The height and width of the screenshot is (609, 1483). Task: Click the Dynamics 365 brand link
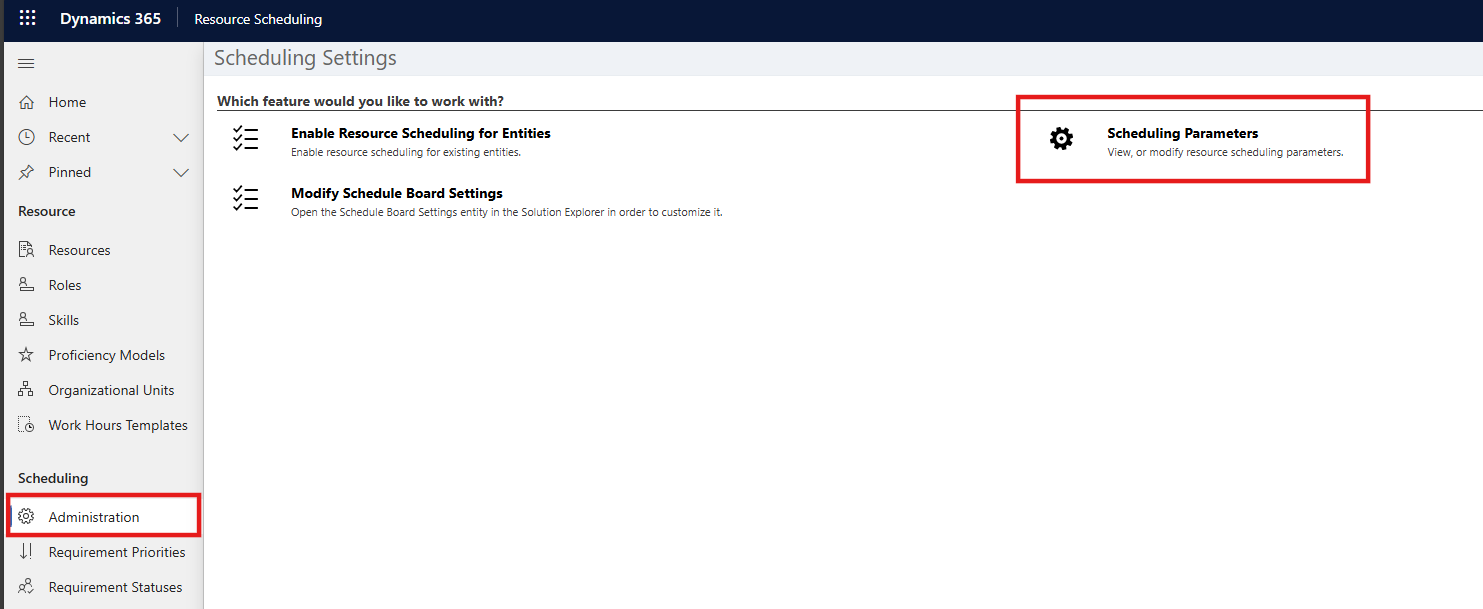[x=110, y=19]
